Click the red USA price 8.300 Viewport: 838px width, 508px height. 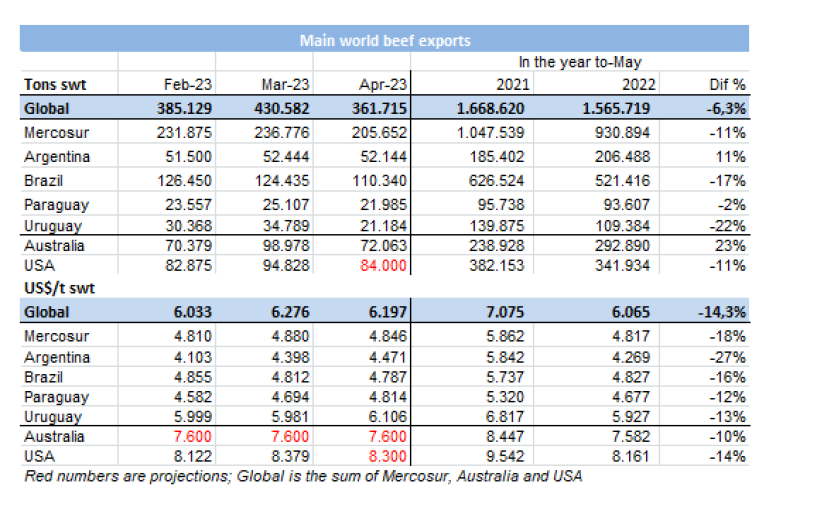(381, 456)
